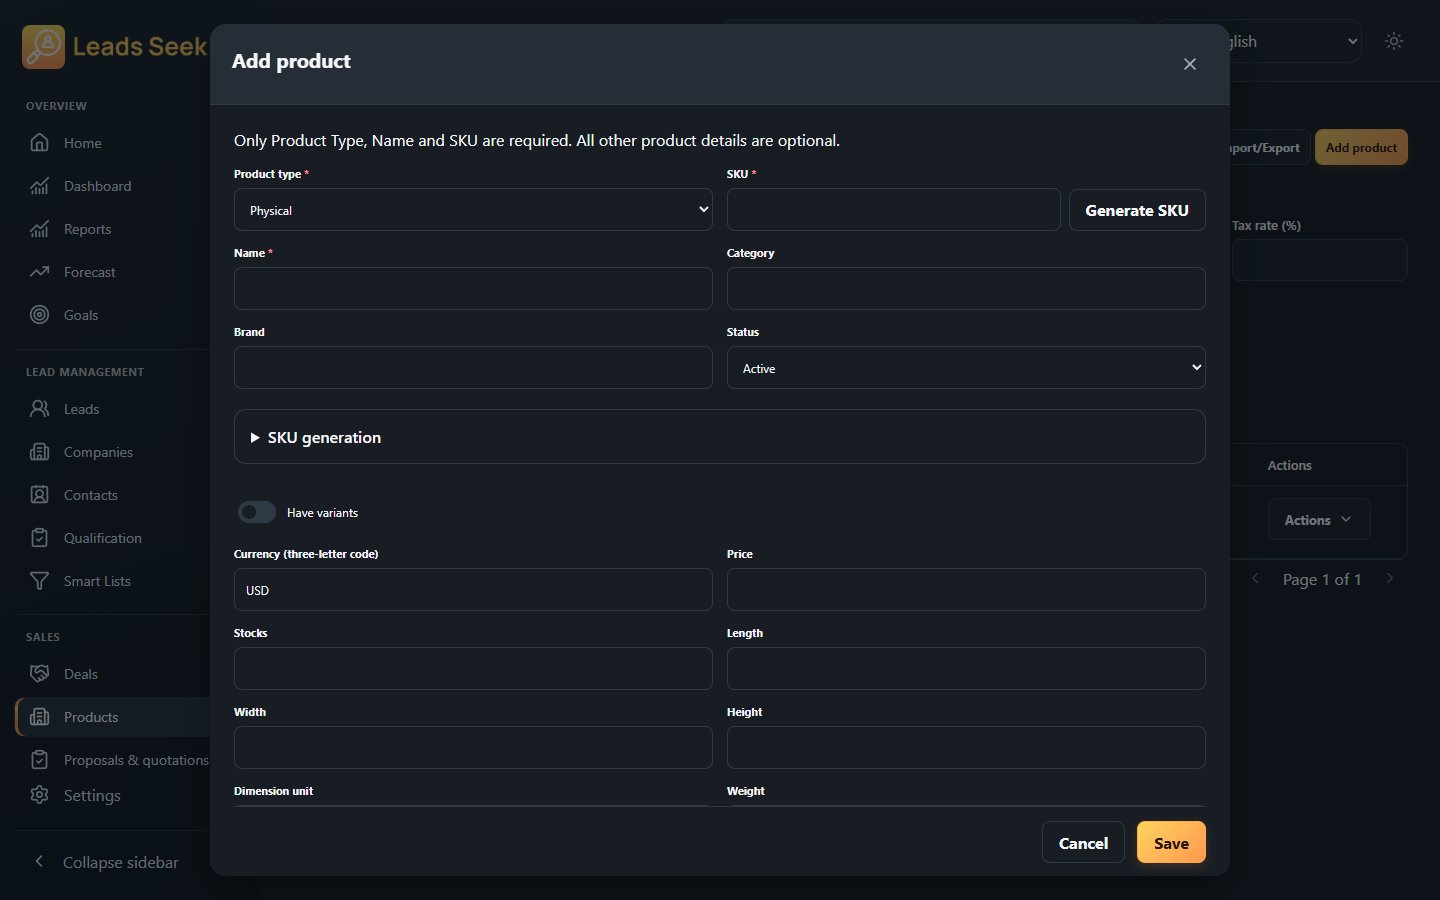Click the Companies building icon
1440x900 pixels.
(x=39, y=452)
